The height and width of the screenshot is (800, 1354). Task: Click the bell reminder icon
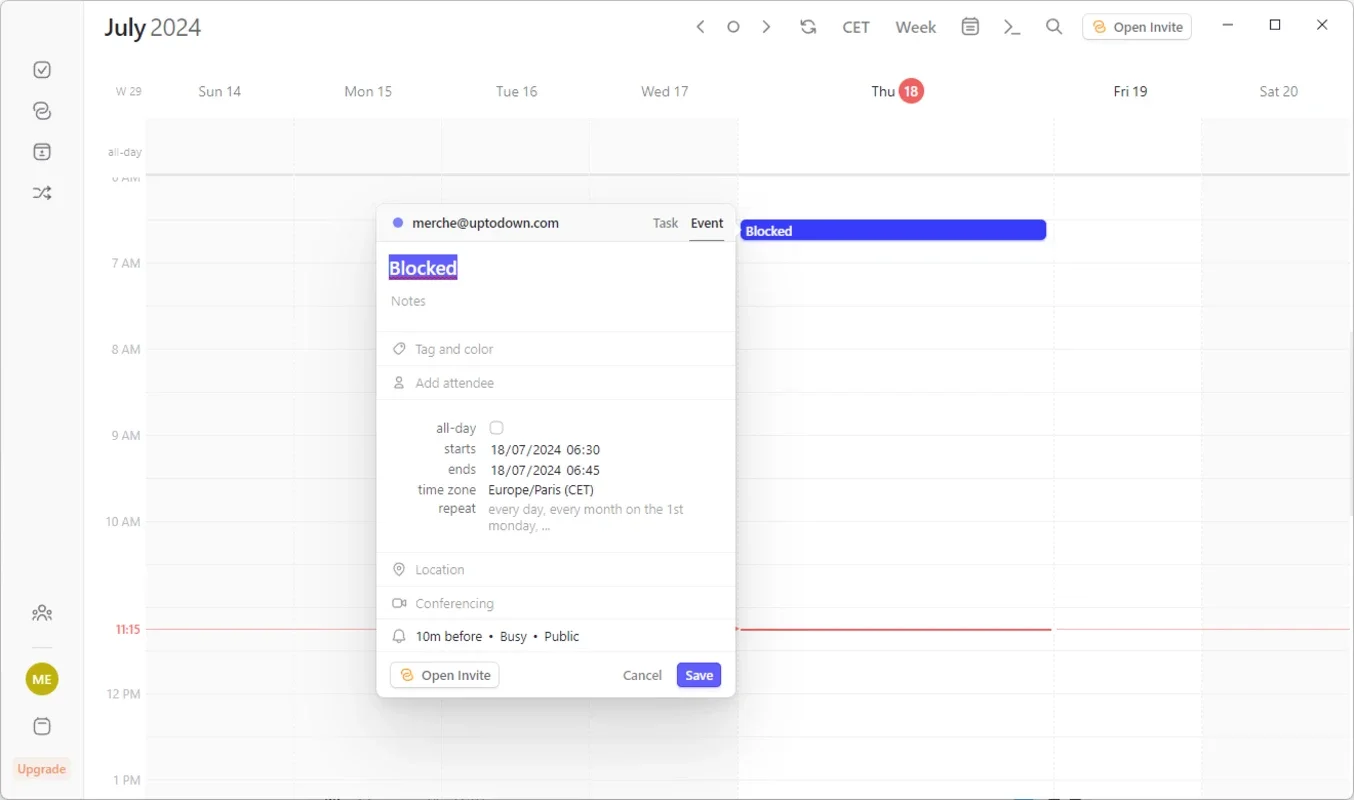[x=399, y=636]
